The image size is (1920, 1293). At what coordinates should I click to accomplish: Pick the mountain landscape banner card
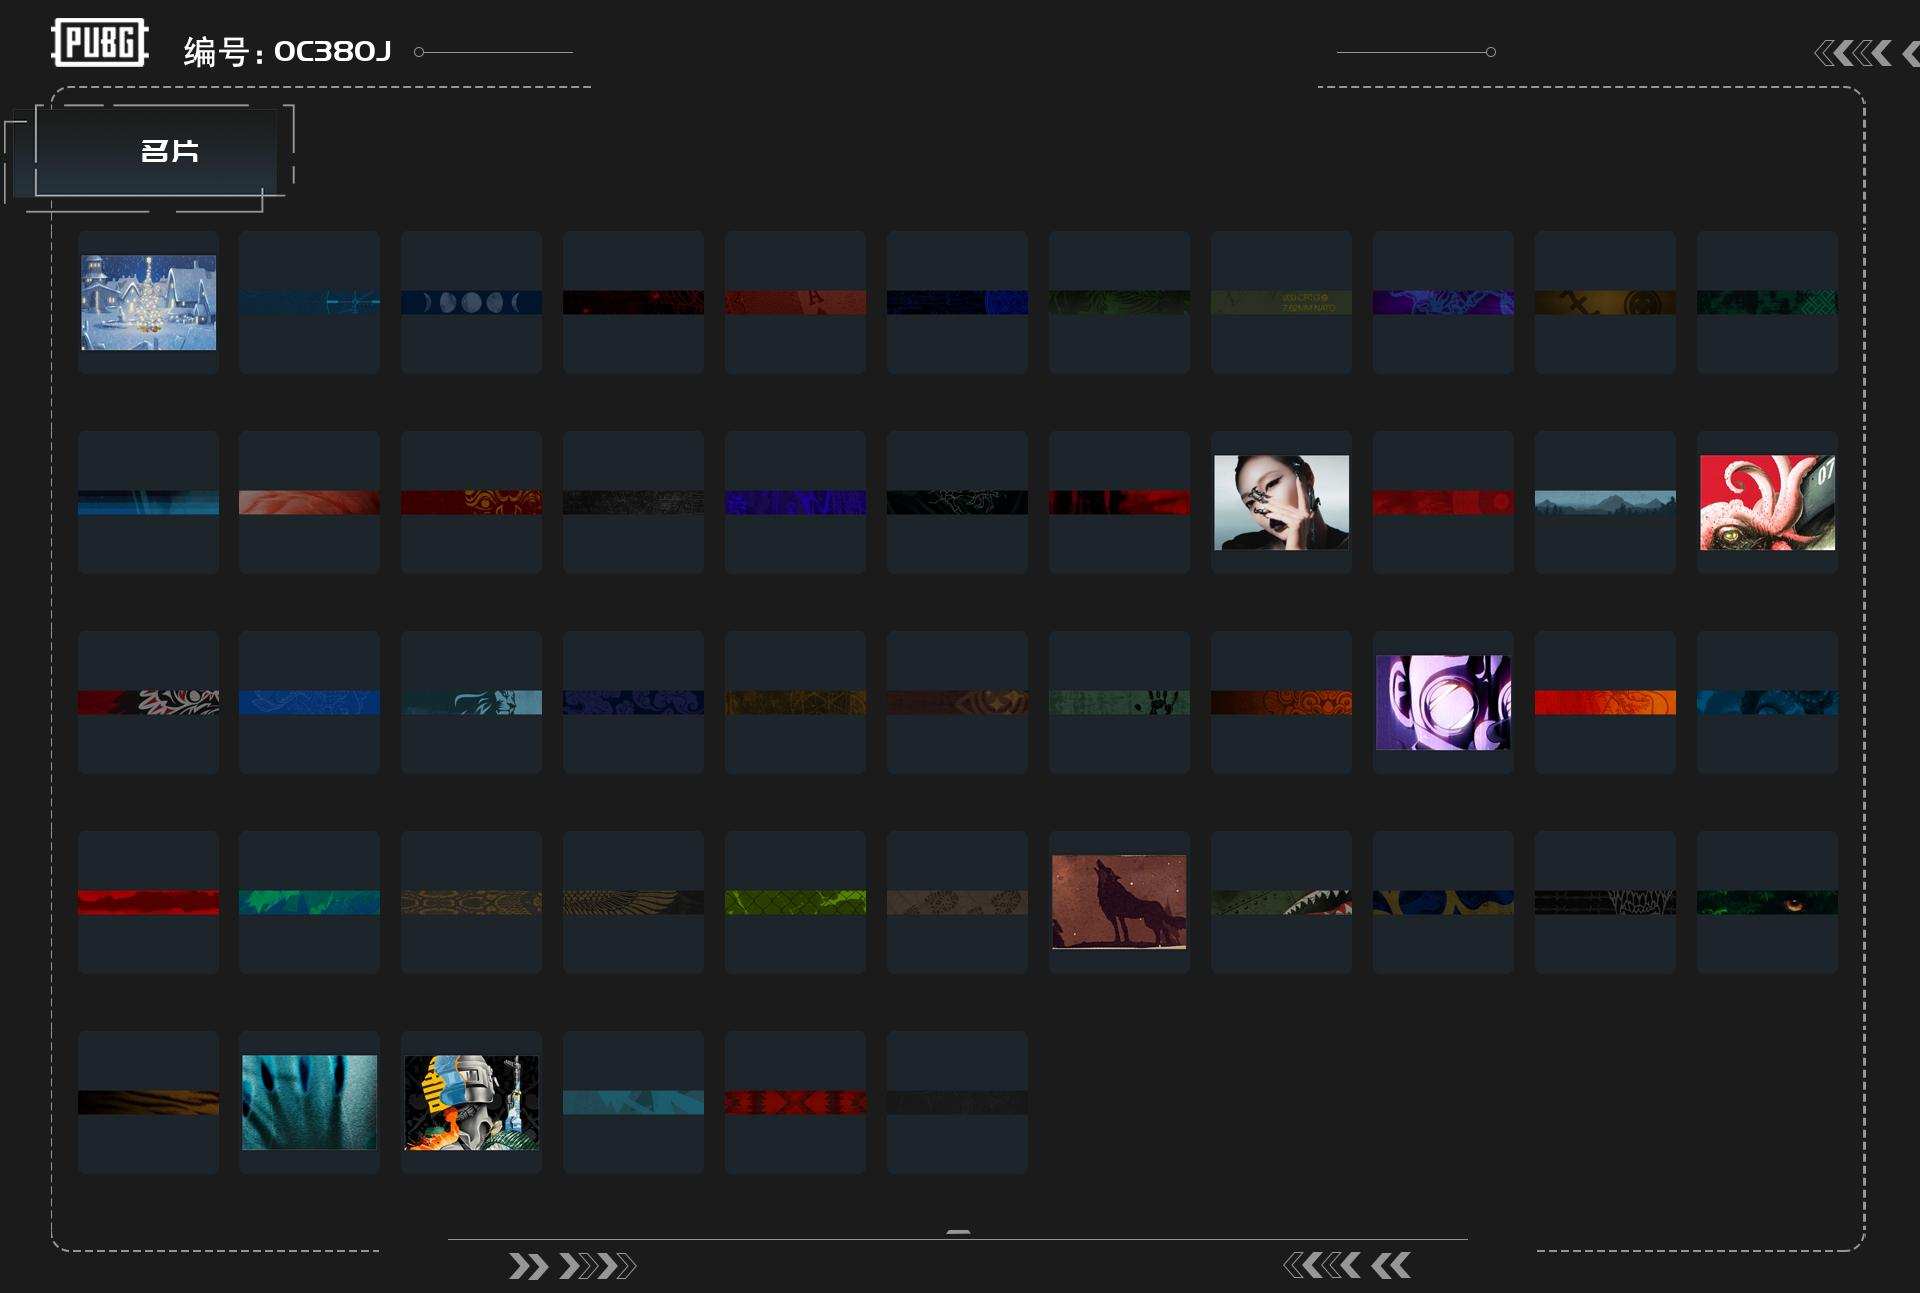tap(1605, 502)
